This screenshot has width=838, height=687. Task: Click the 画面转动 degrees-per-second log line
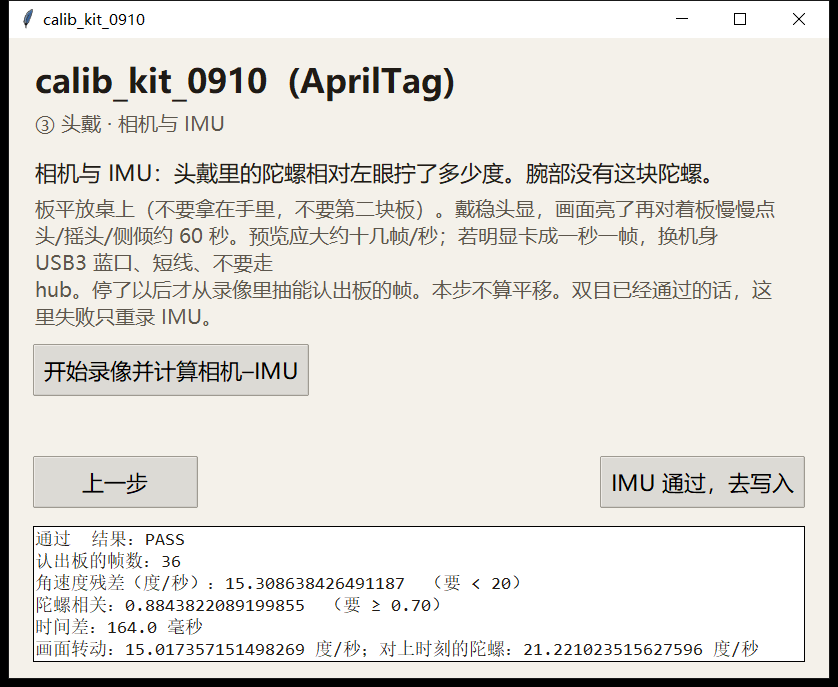pos(397,649)
